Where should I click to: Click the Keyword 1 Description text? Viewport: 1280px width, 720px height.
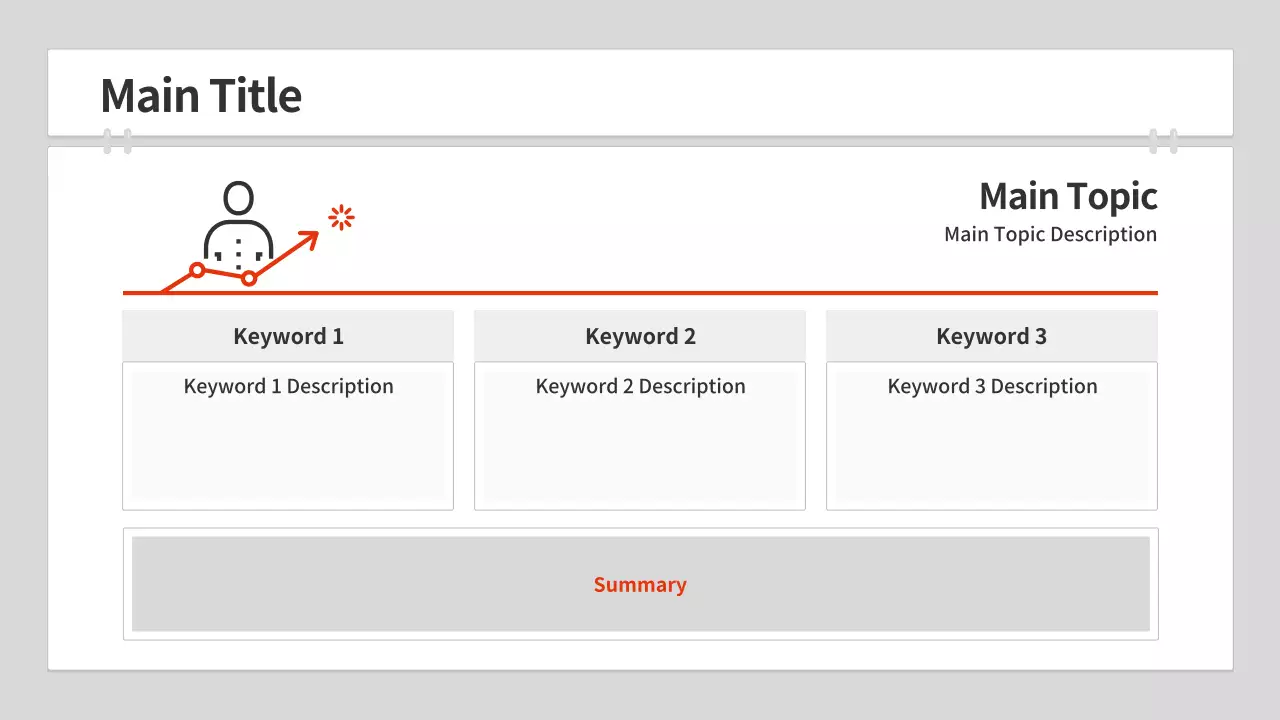[288, 386]
